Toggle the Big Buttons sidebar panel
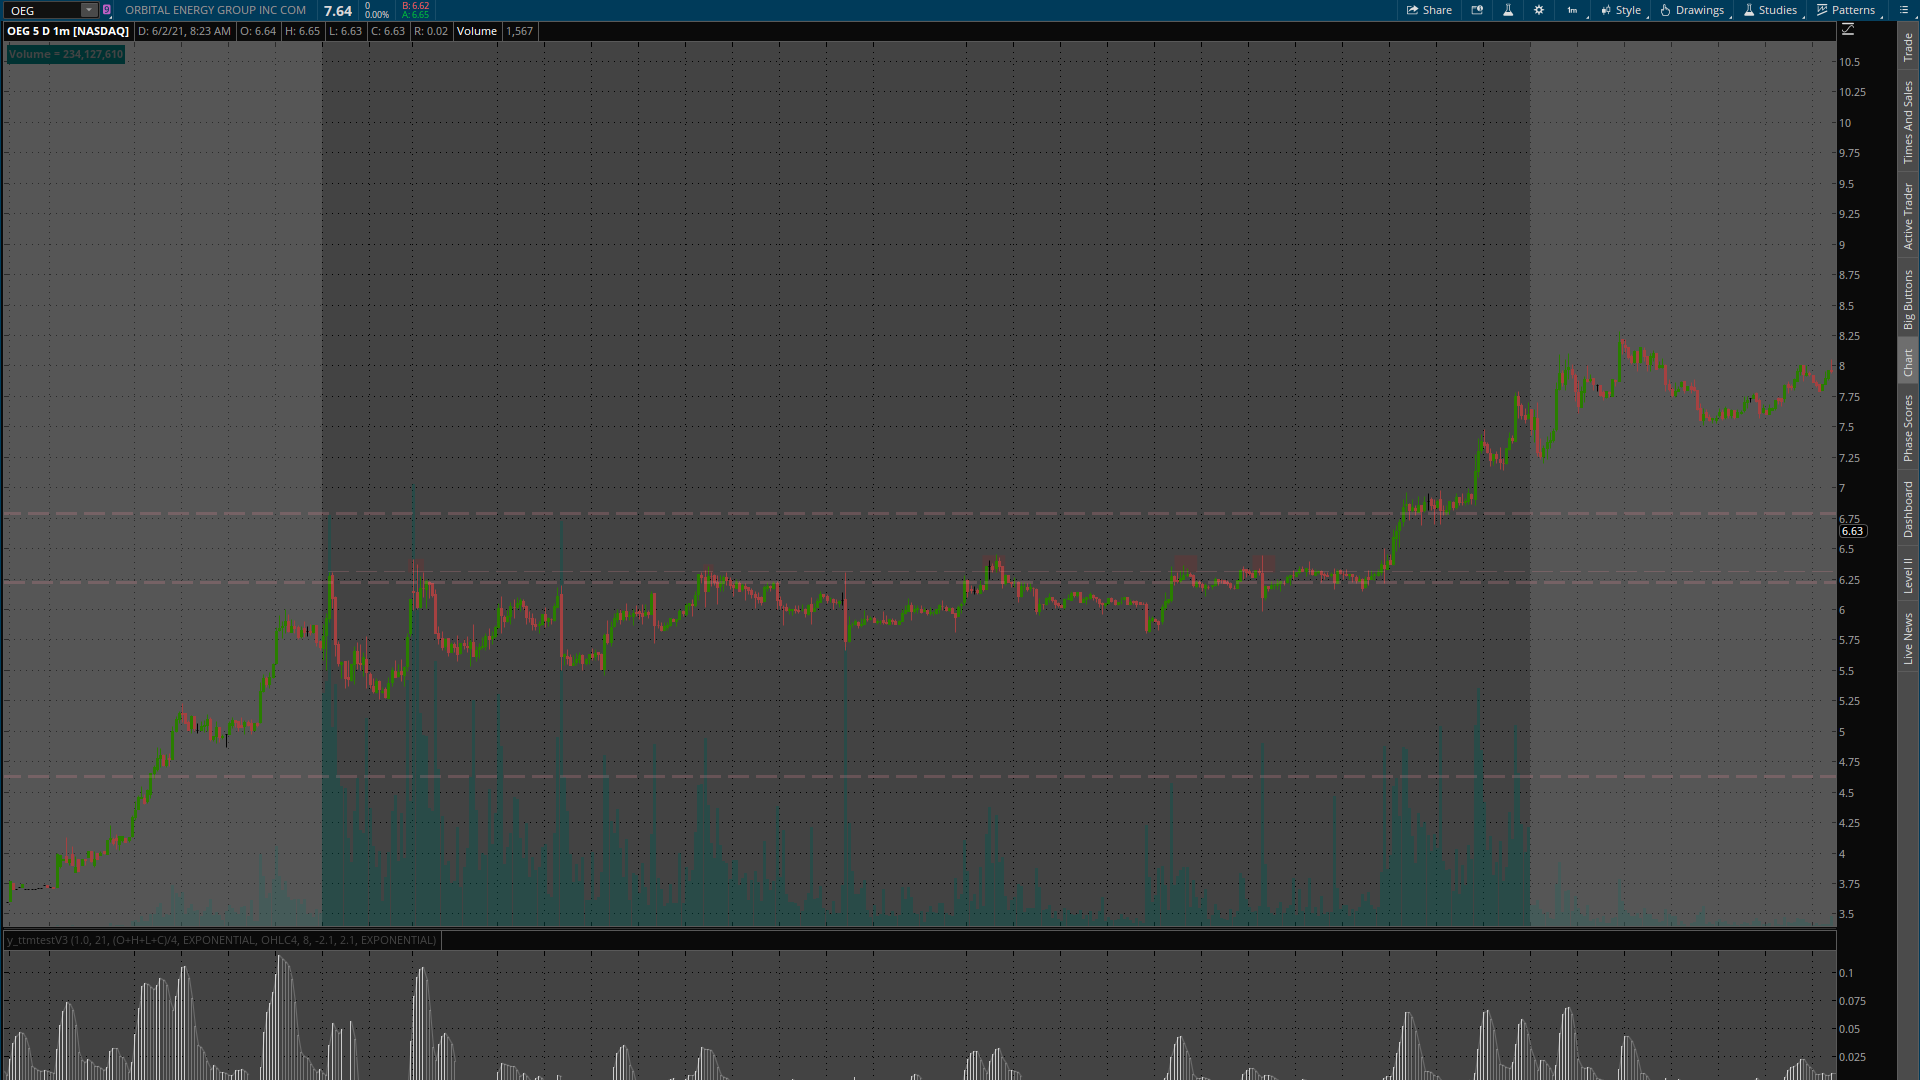The image size is (1920, 1080). [x=1908, y=299]
